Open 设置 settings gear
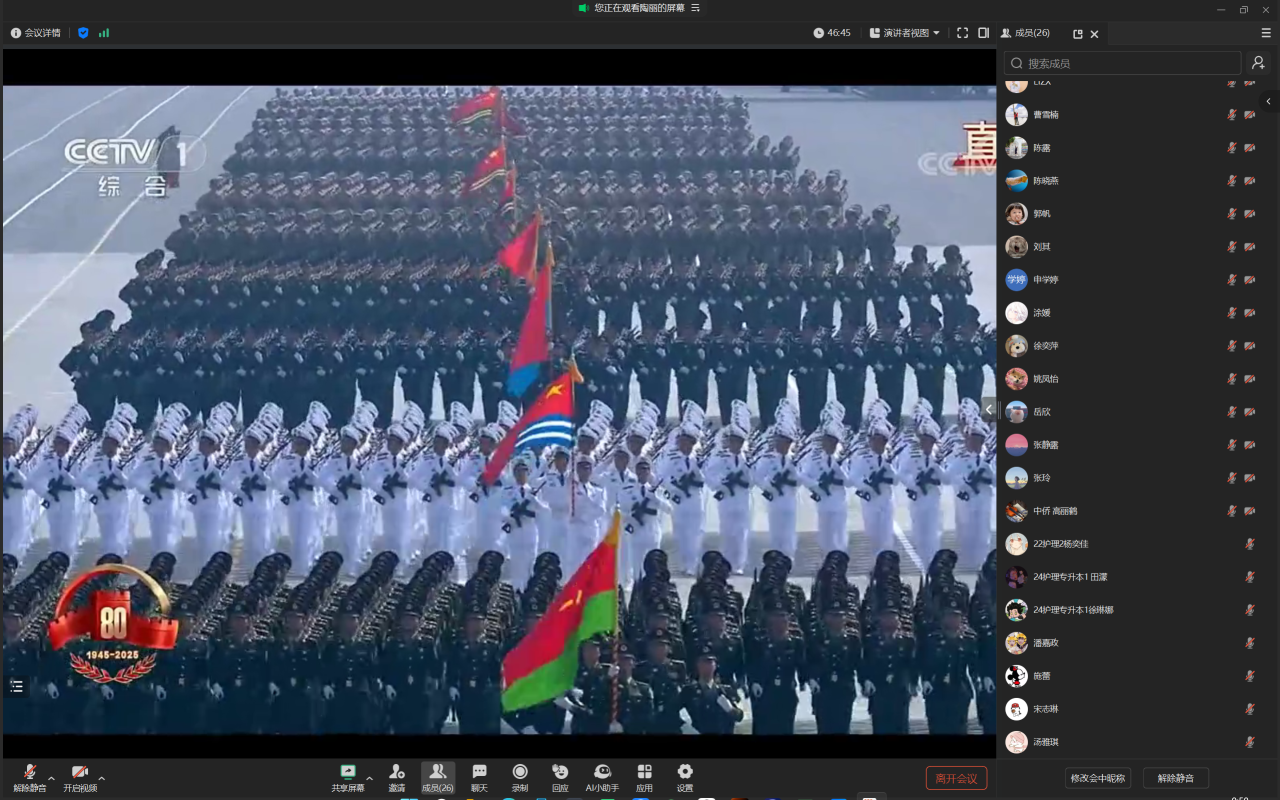 (685, 777)
